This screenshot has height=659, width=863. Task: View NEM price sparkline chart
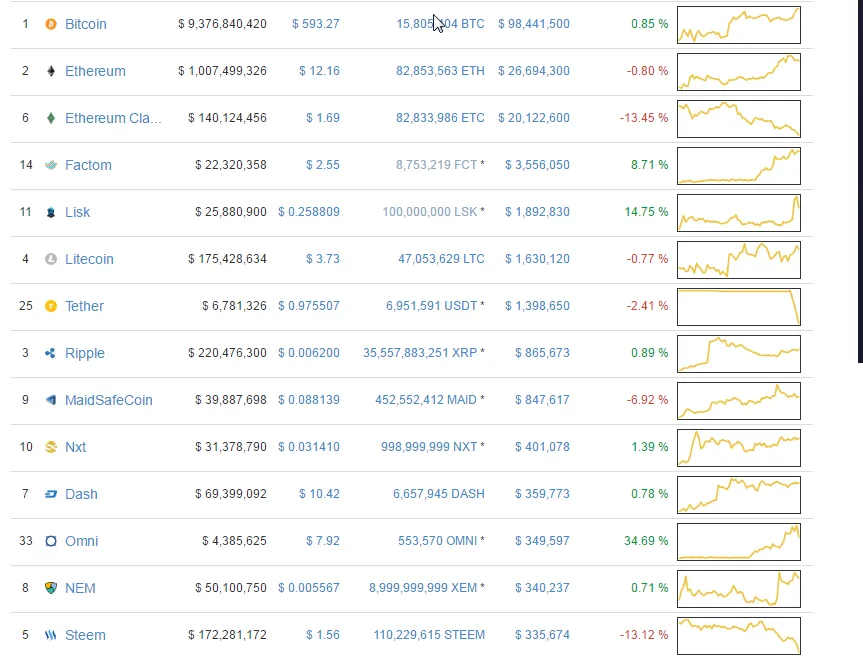click(739, 589)
